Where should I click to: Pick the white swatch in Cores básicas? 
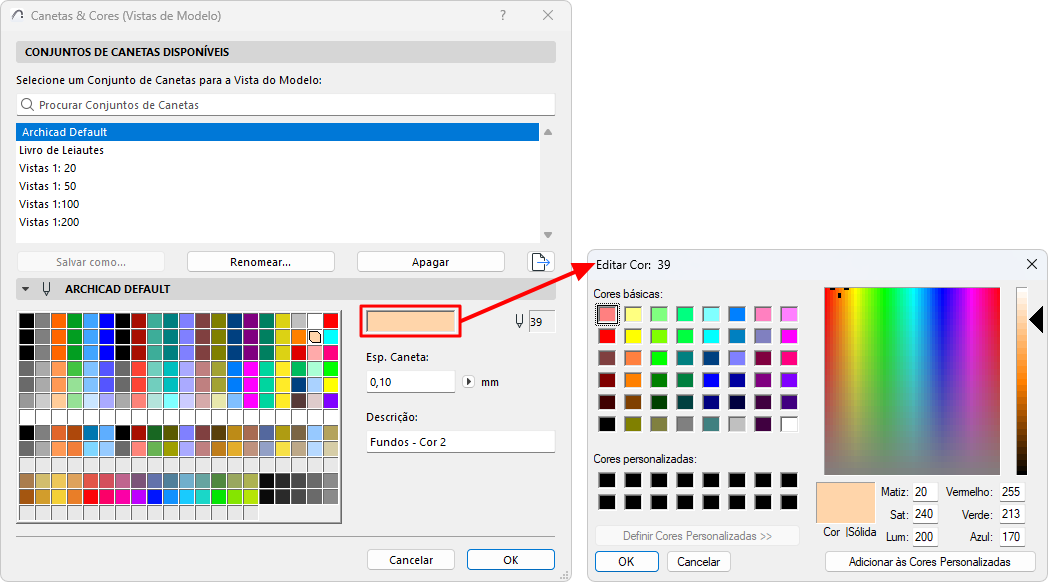(788, 424)
